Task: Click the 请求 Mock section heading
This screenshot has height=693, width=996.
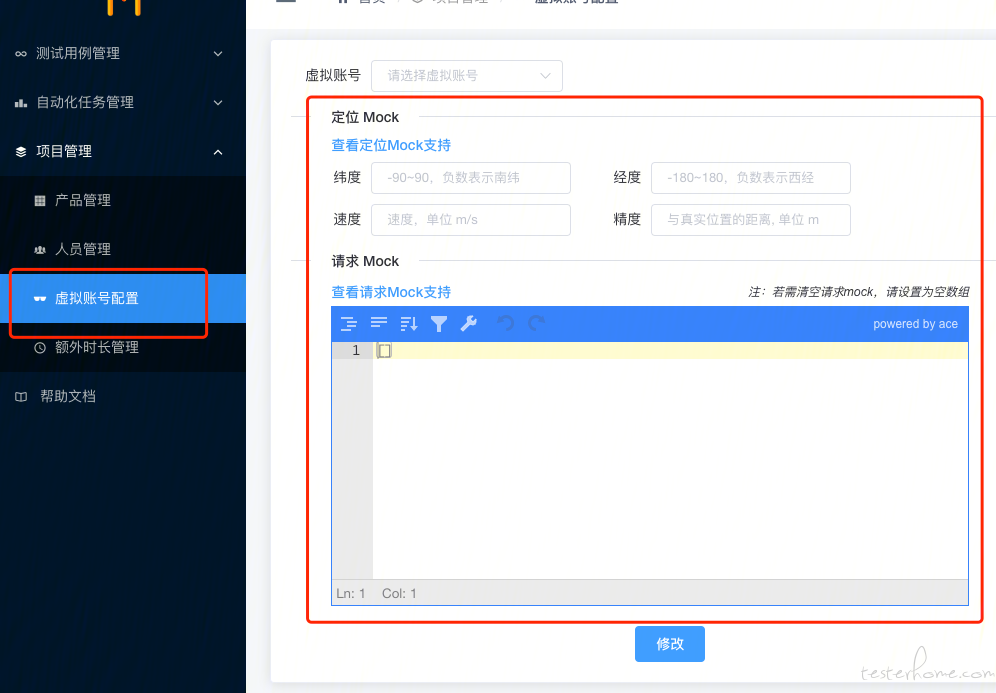Action: coord(365,262)
